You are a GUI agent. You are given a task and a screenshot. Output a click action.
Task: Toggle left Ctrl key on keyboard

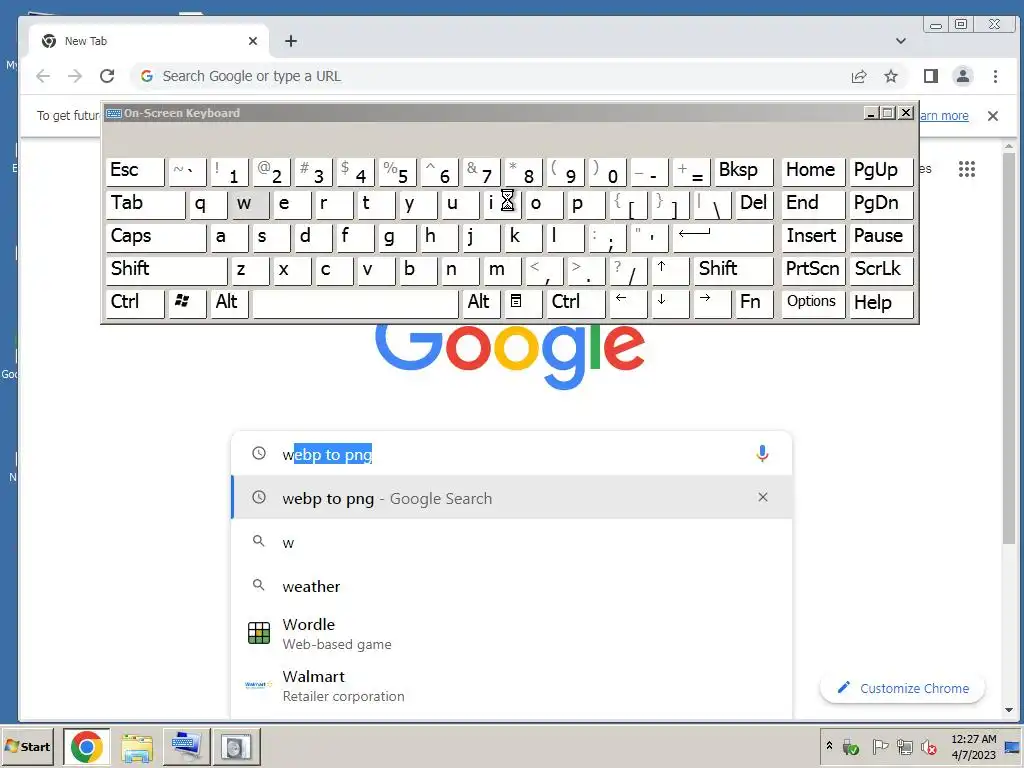(x=135, y=302)
